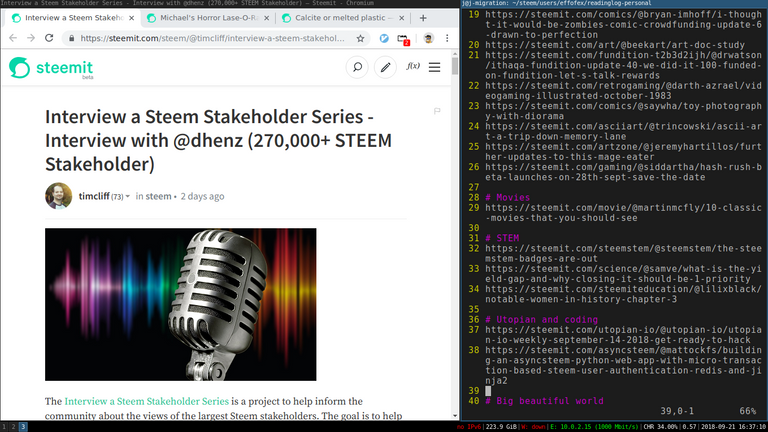This screenshot has height=432, width=768.
Task: Select the Interview a Steem Stakeholder tab
Action: (72, 18)
